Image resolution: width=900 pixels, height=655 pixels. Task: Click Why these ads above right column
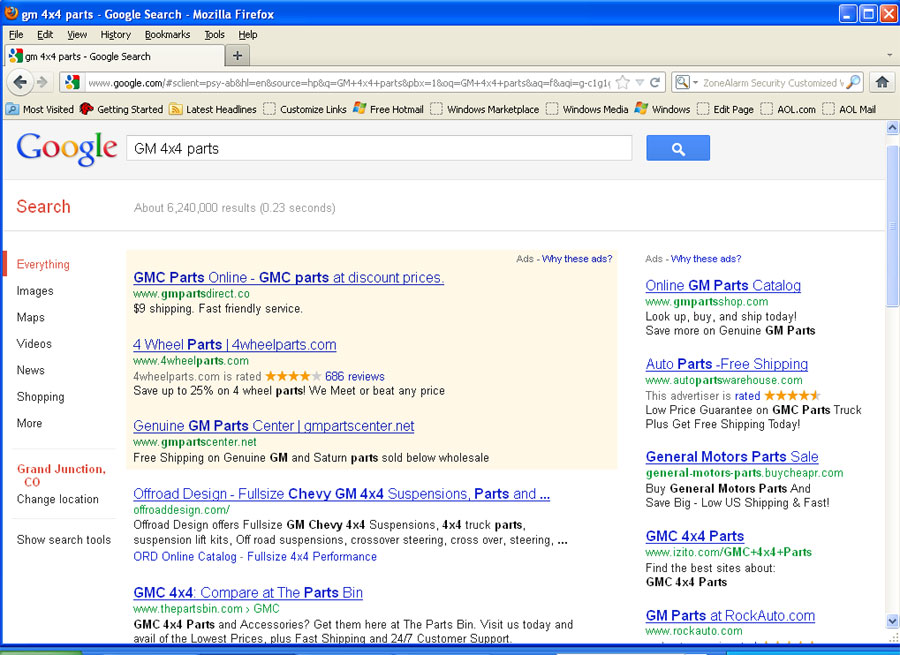[706, 259]
